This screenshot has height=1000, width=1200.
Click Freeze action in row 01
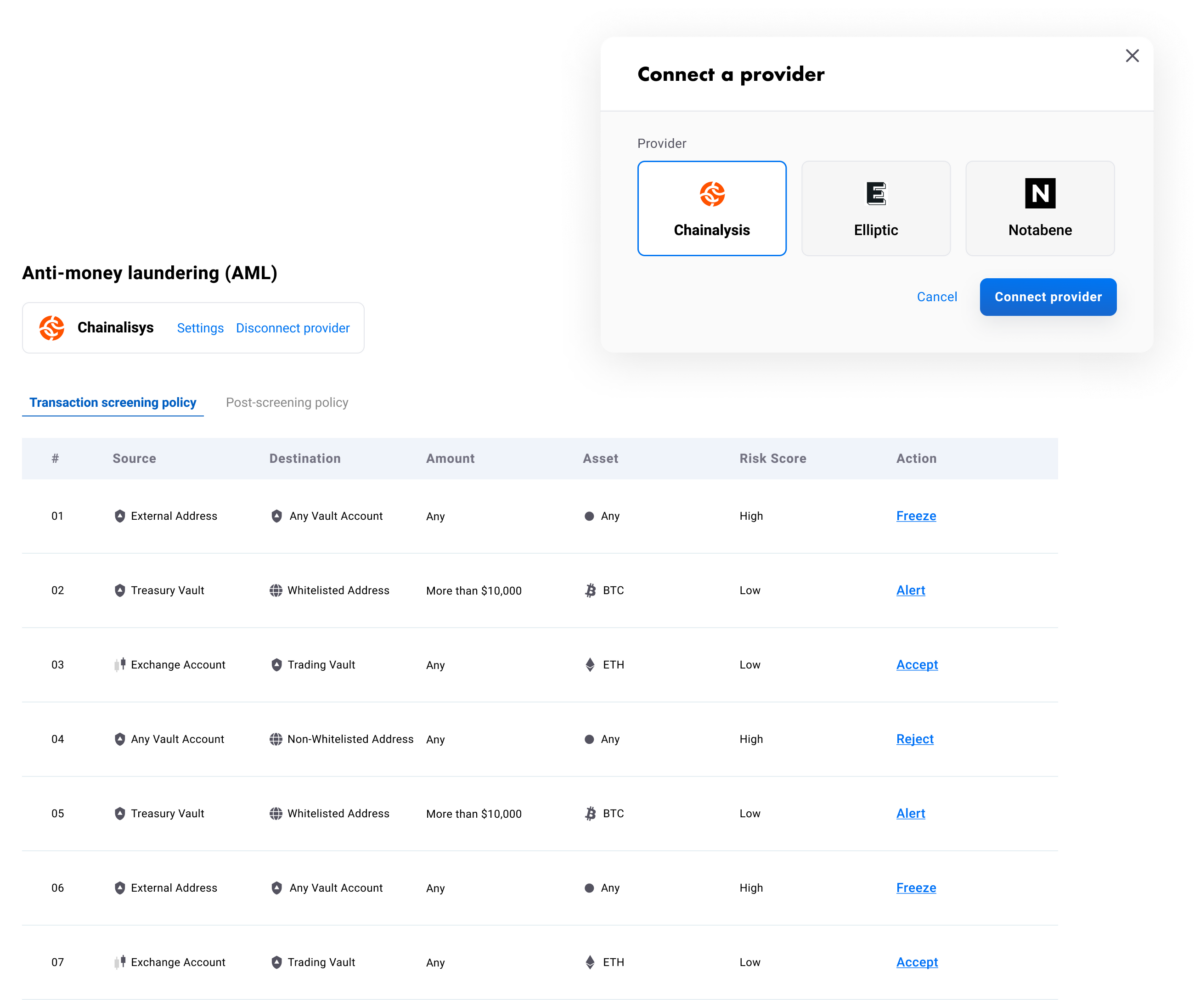pos(916,516)
